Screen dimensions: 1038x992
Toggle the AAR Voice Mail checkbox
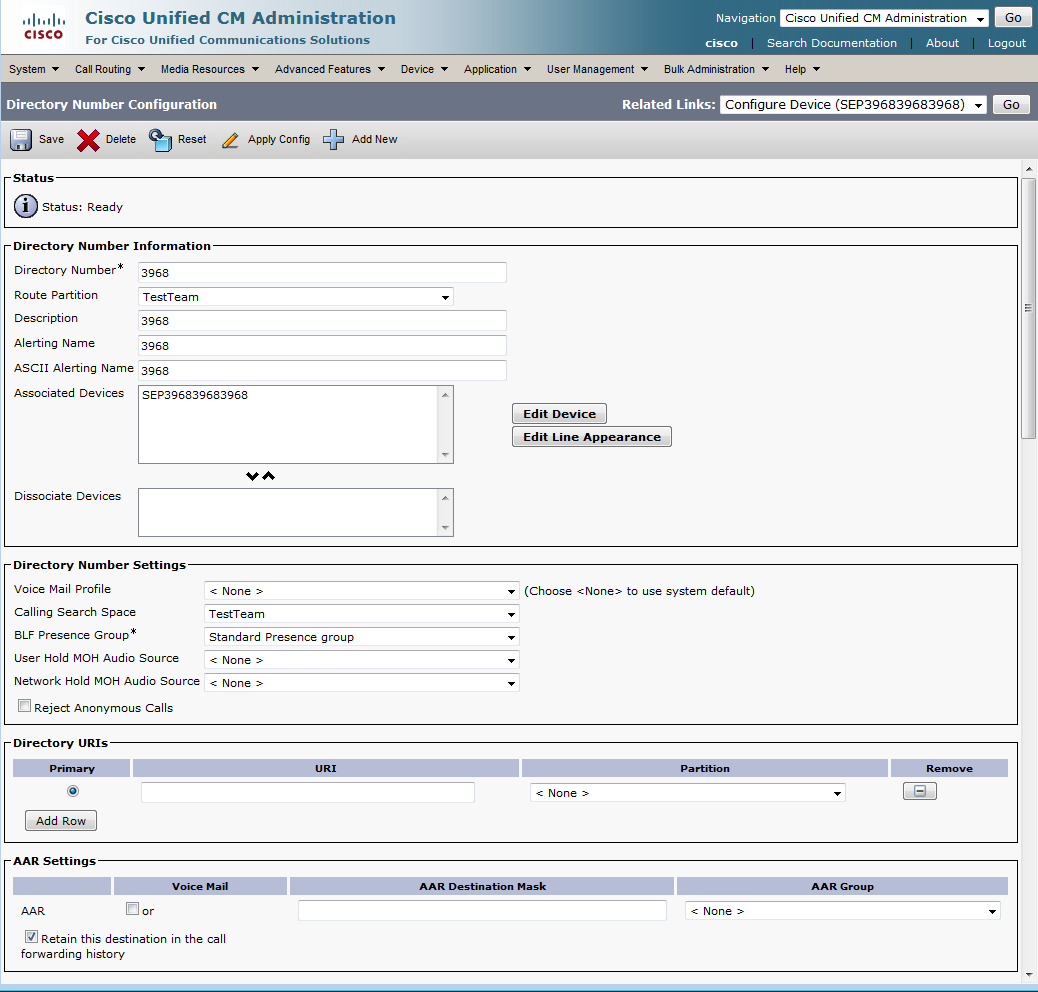pos(132,910)
